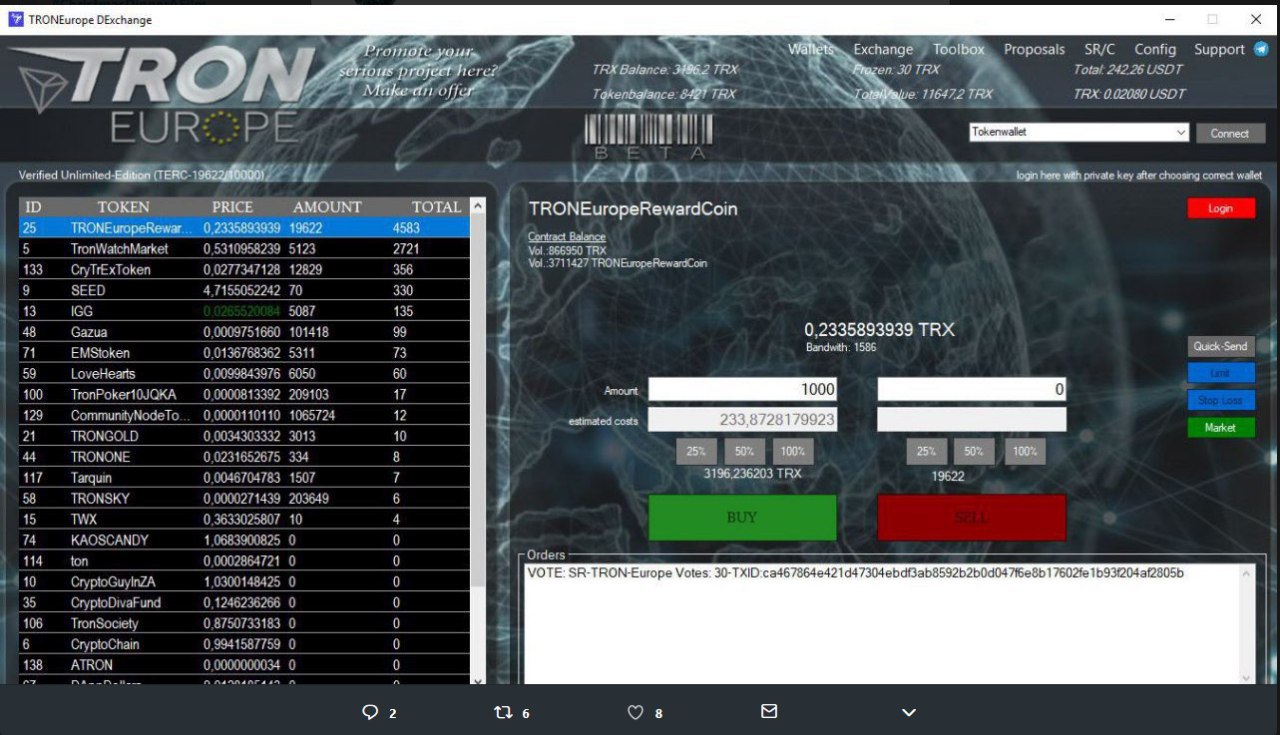Image resolution: width=1280 pixels, height=735 pixels.
Task: Select the CryptoGuyInZA row
Action: 243,582
